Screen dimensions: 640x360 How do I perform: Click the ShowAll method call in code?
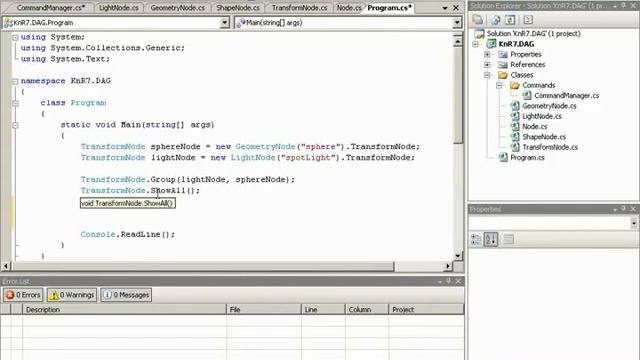click(x=168, y=191)
